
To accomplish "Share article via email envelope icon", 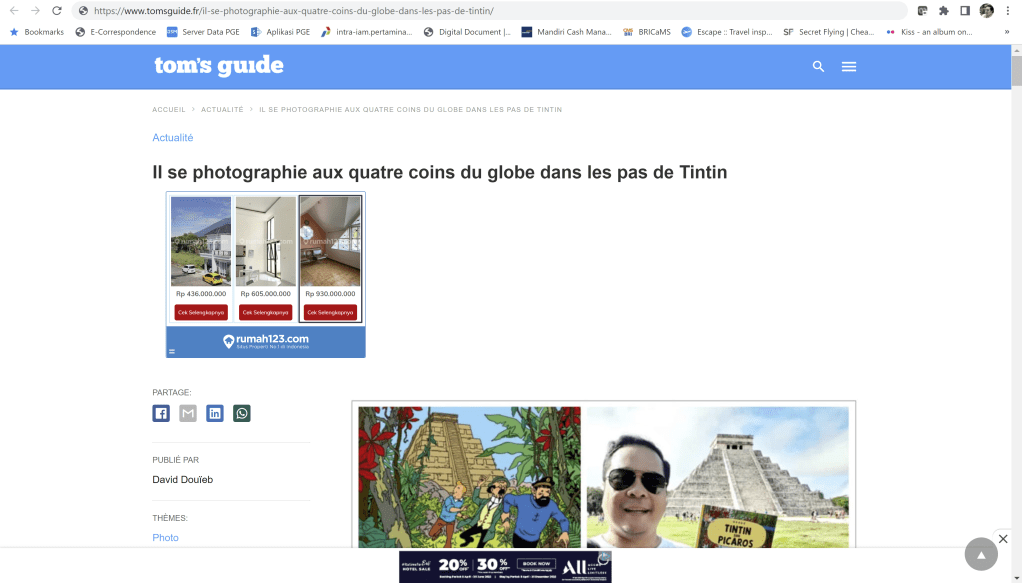I will tap(188, 413).
